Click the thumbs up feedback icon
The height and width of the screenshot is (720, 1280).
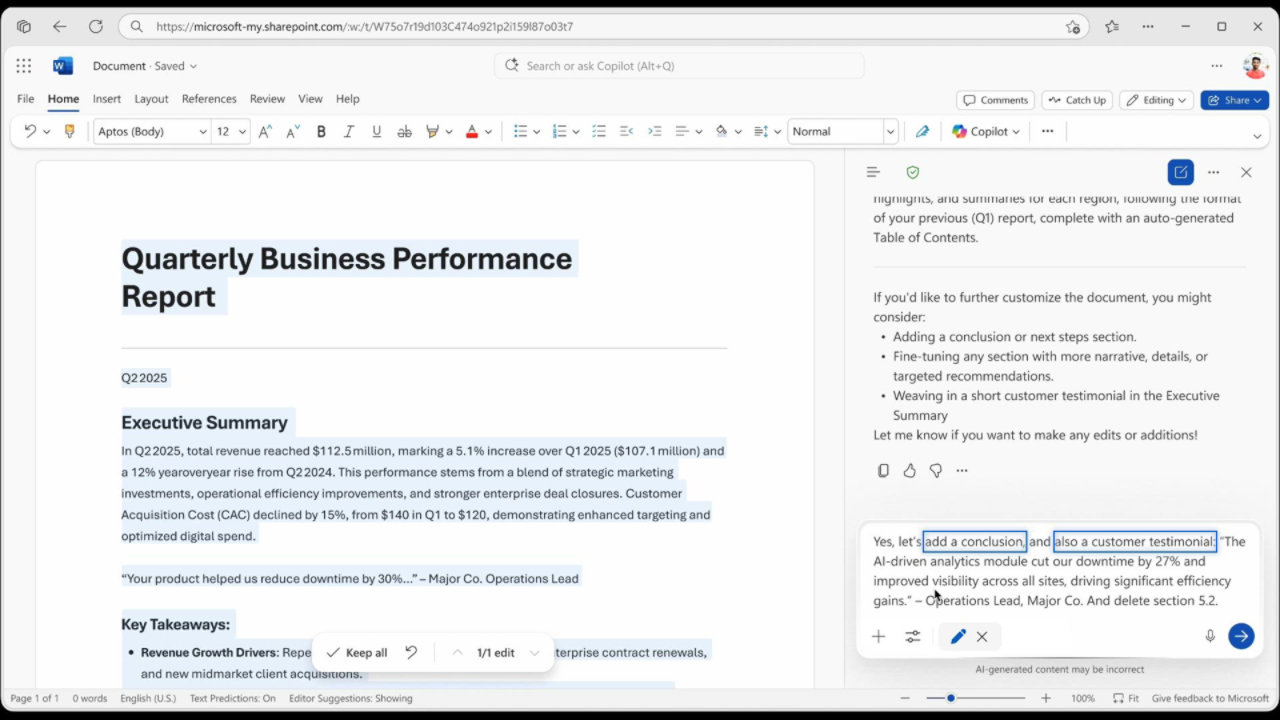coord(909,470)
